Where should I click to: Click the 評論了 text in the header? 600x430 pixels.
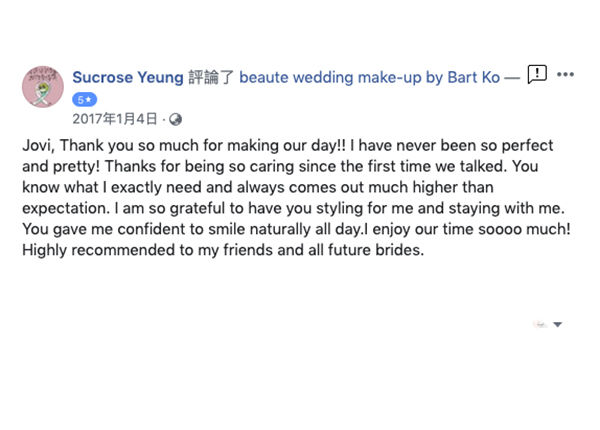[x=211, y=77]
